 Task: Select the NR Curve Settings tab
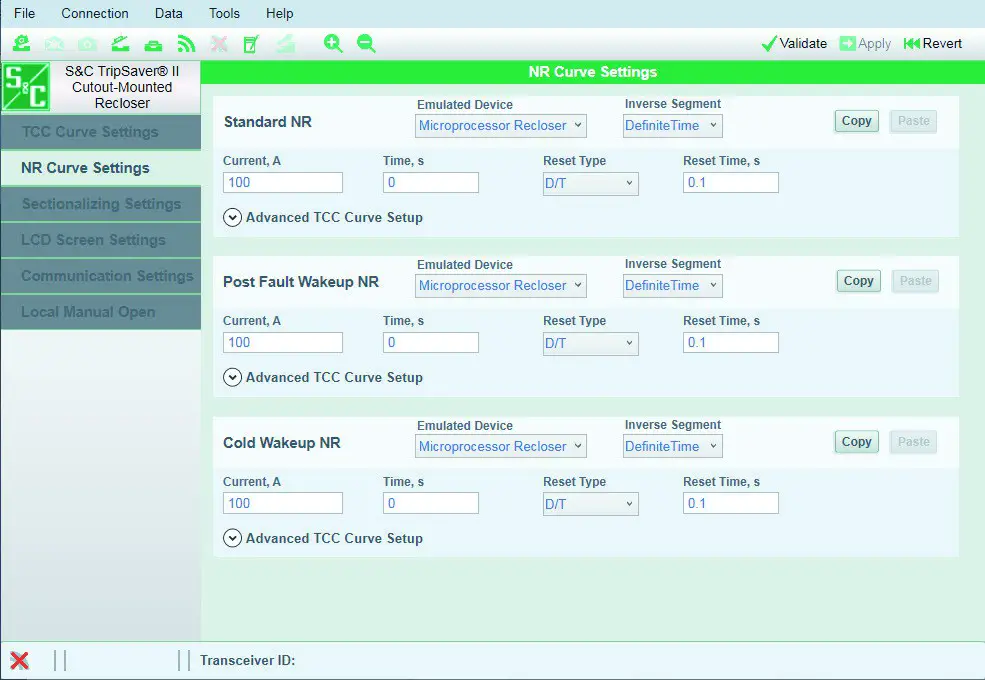coord(101,168)
